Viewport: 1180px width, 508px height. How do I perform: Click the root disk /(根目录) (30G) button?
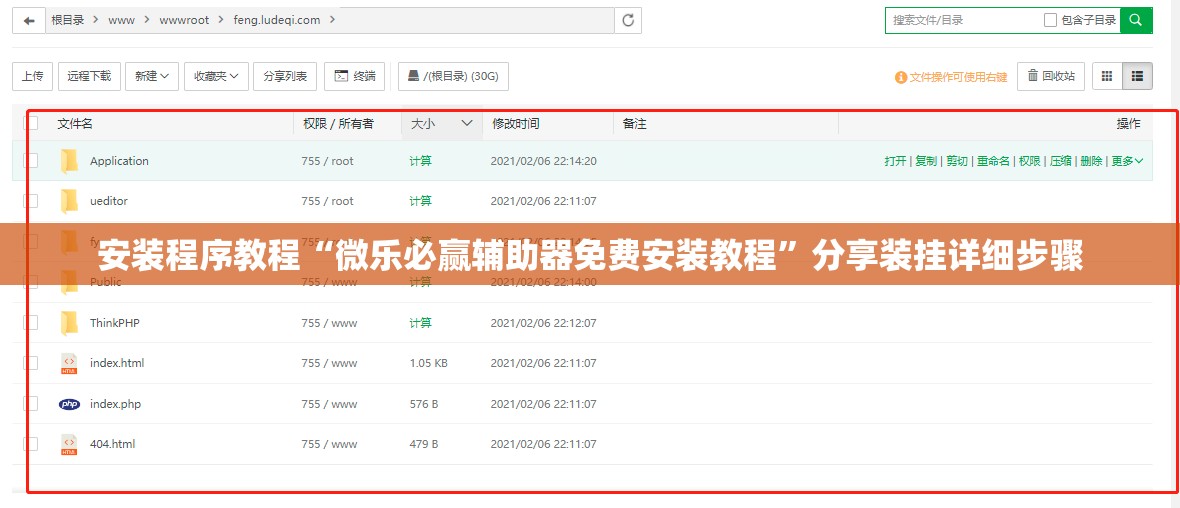453,76
